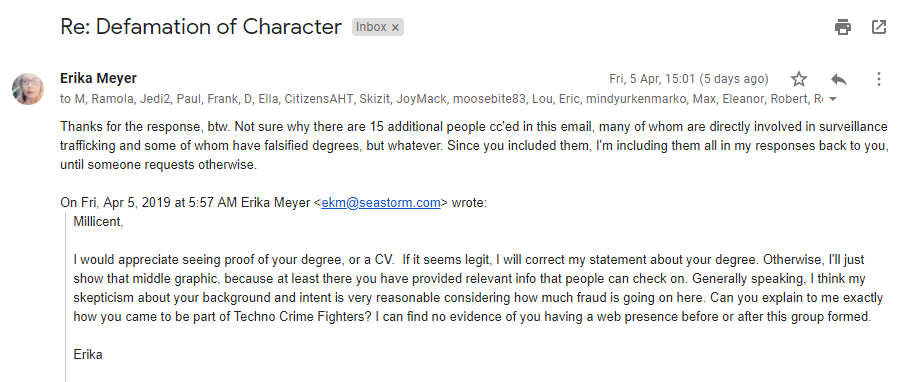Open the three-dot more options menu

point(879,79)
